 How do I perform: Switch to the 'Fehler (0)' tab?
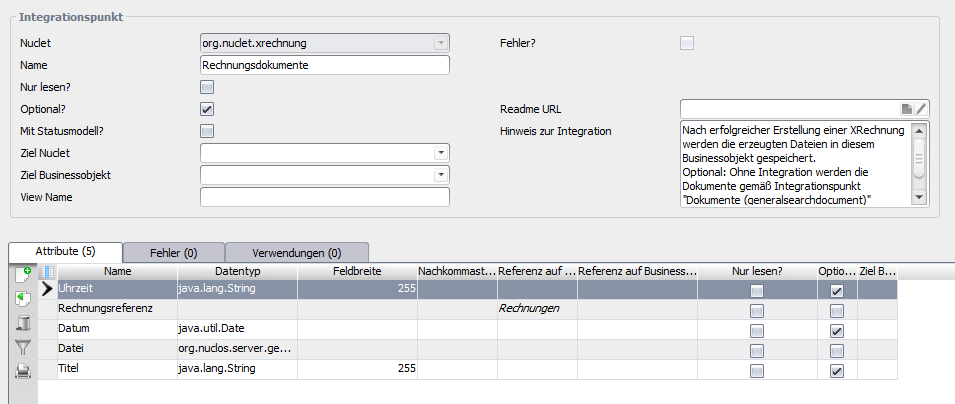click(x=173, y=253)
